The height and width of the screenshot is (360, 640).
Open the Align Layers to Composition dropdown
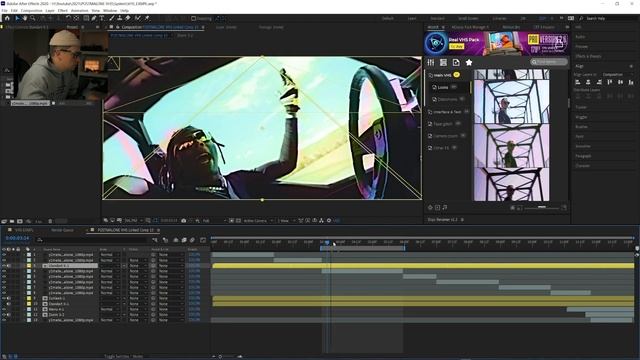[x=617, y=75]
